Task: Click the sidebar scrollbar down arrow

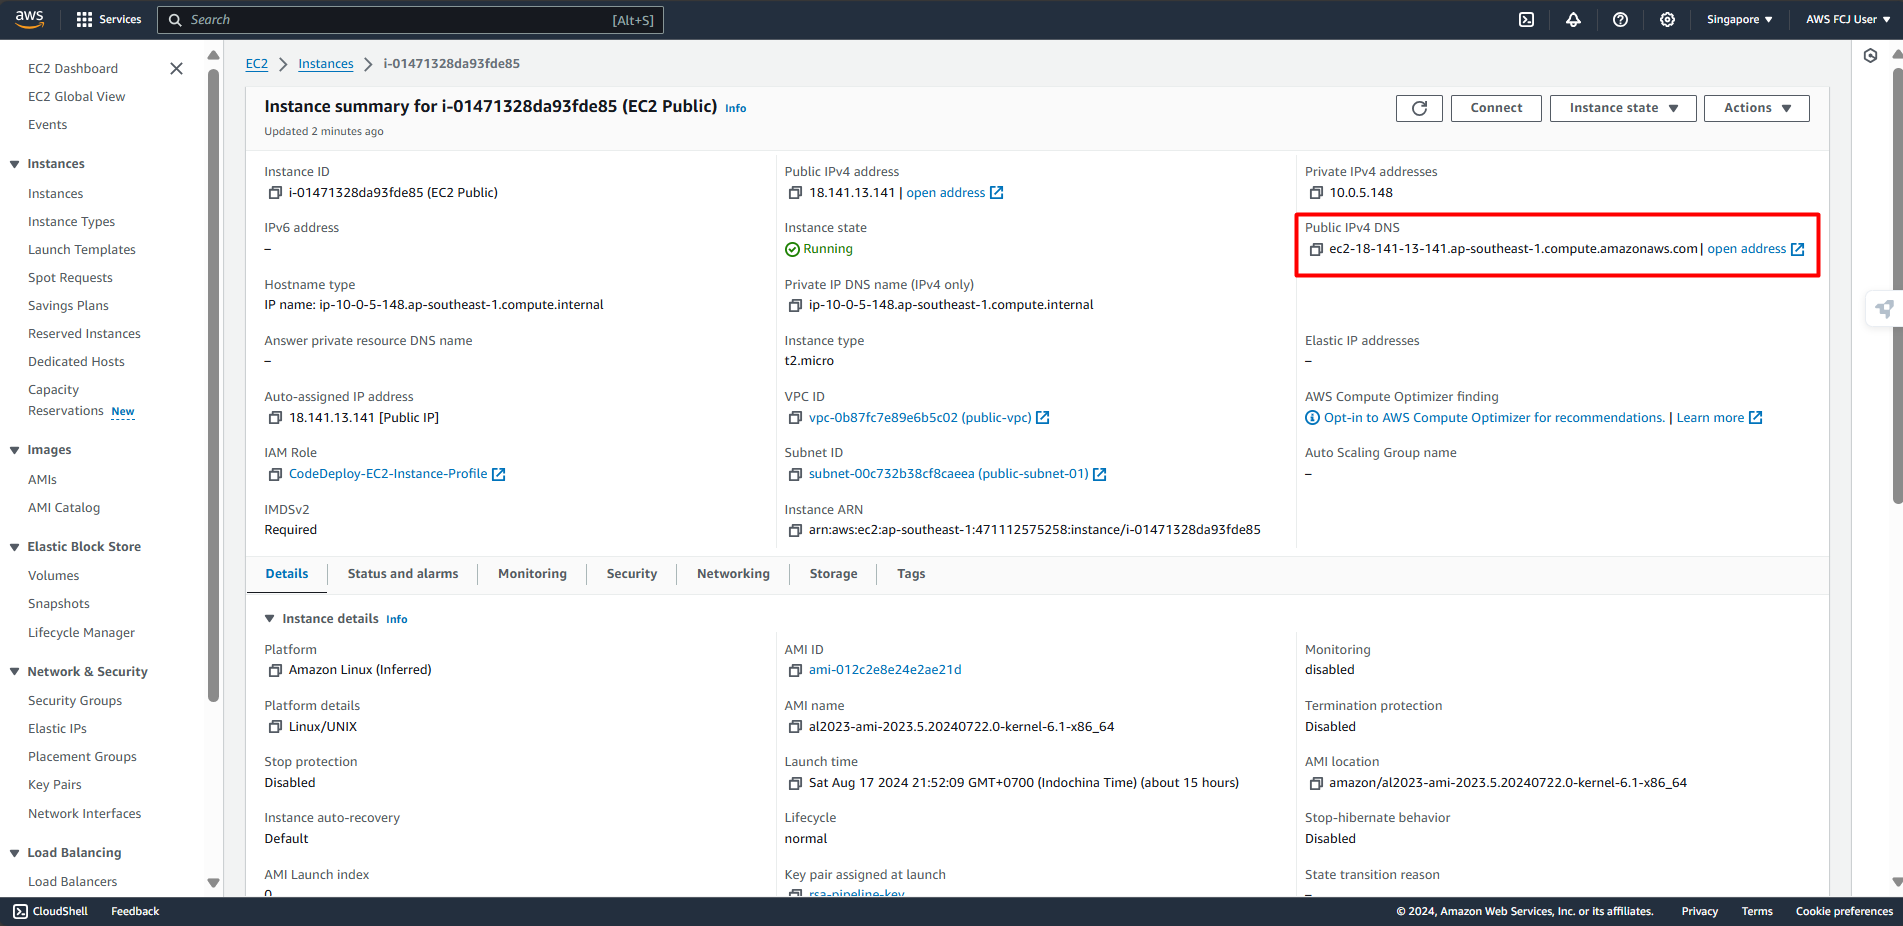Action: (x=213, y=883)
